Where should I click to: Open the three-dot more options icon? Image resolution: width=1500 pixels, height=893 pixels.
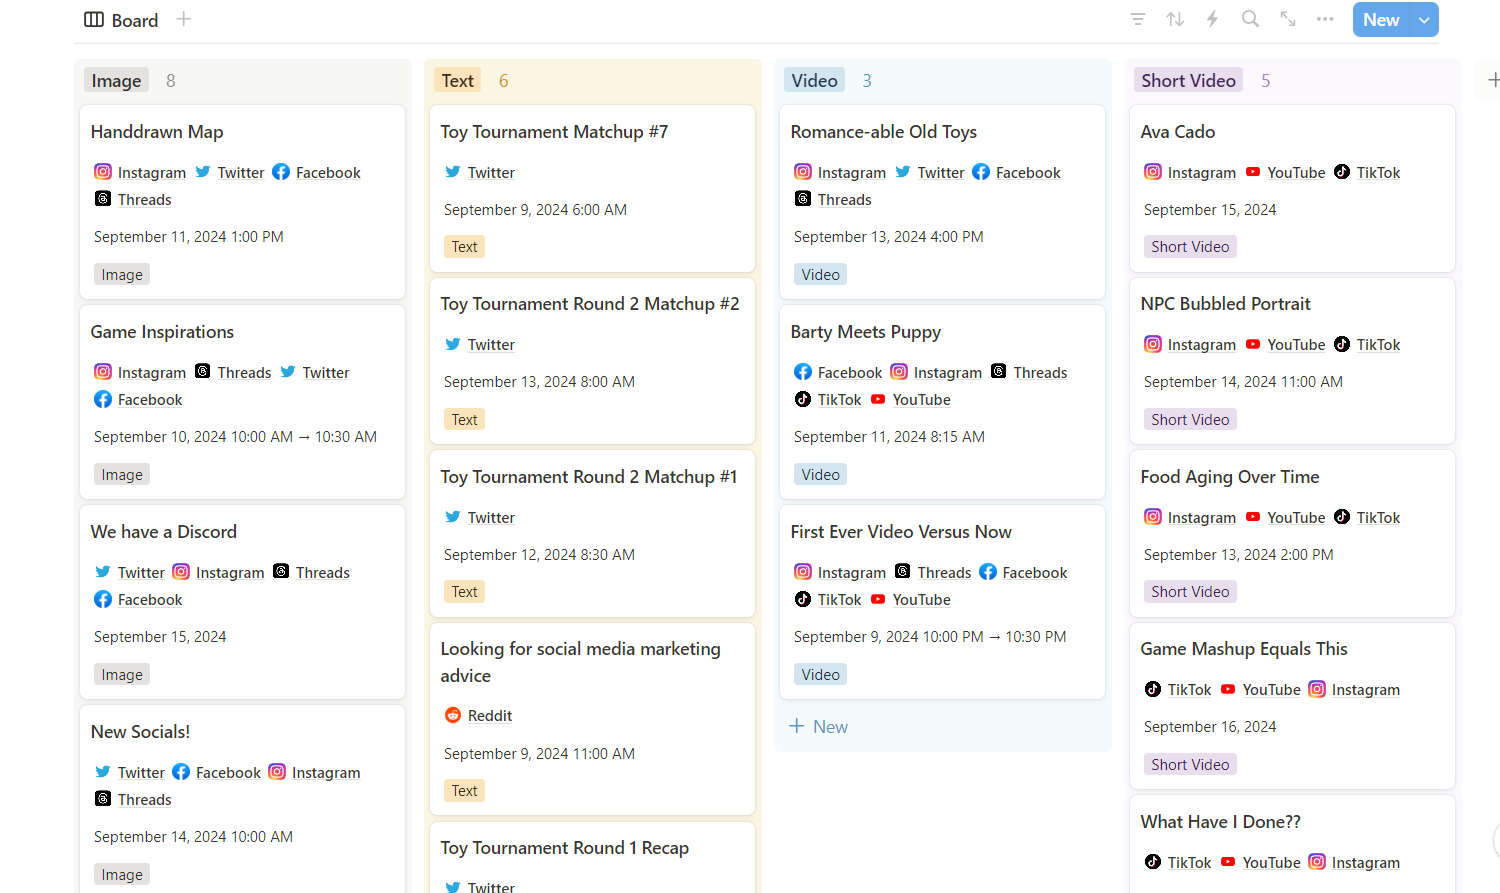tap(1325, 19)
